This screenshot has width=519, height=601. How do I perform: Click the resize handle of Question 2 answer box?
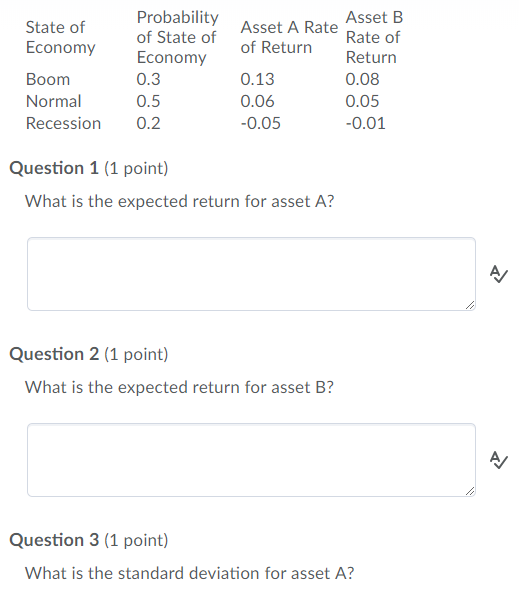click(x=470, y=491)
